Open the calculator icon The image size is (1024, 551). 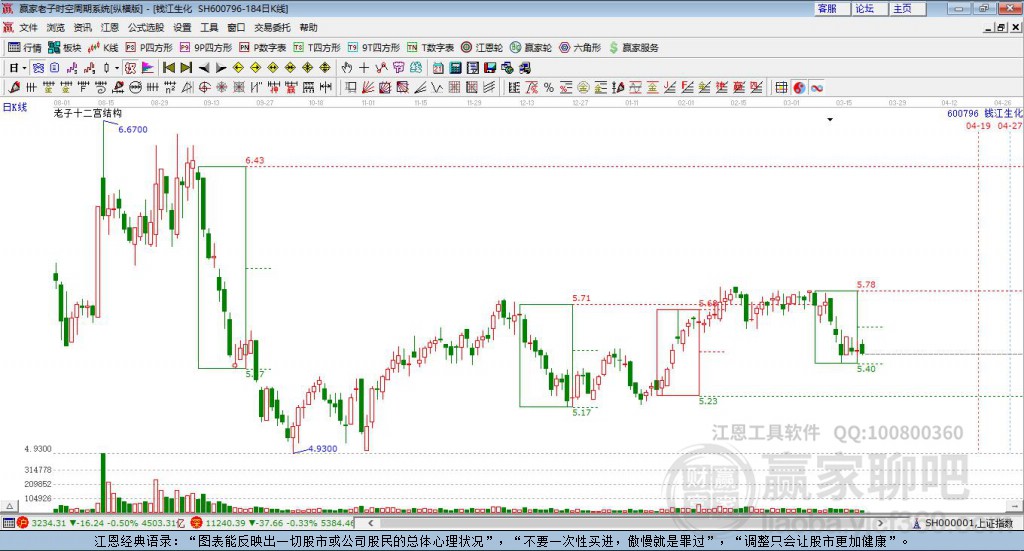[455, 68]
